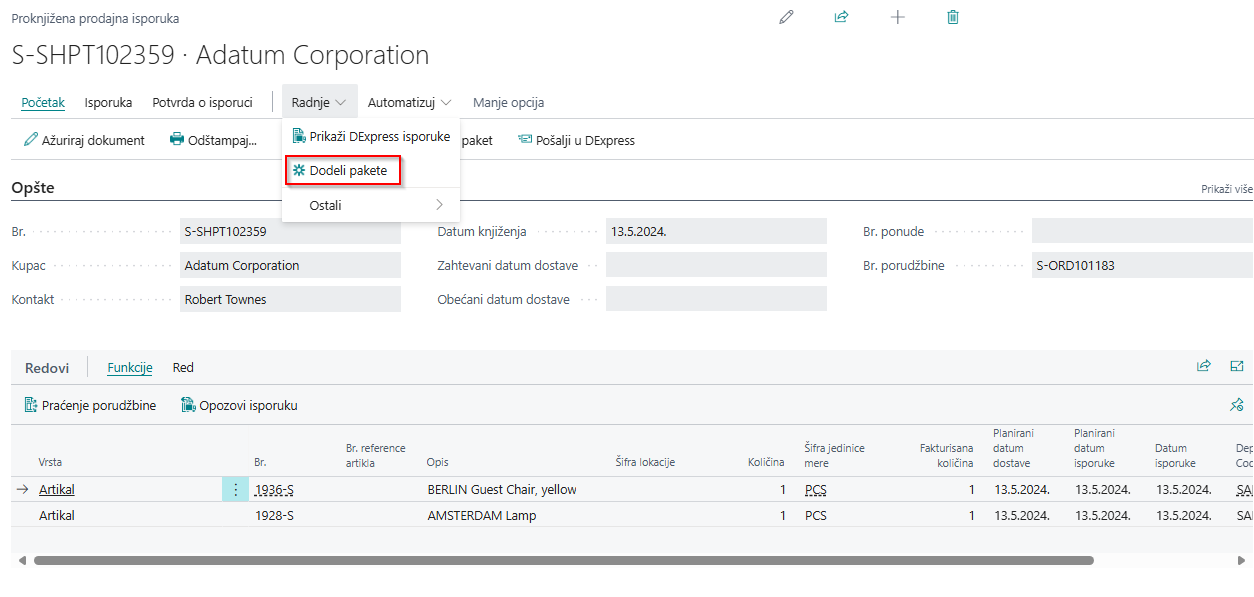The height and width of the screenshot is (597, 1254).
Task: Expand the Automatizuj dropdown
Action: tap(409, 102)
